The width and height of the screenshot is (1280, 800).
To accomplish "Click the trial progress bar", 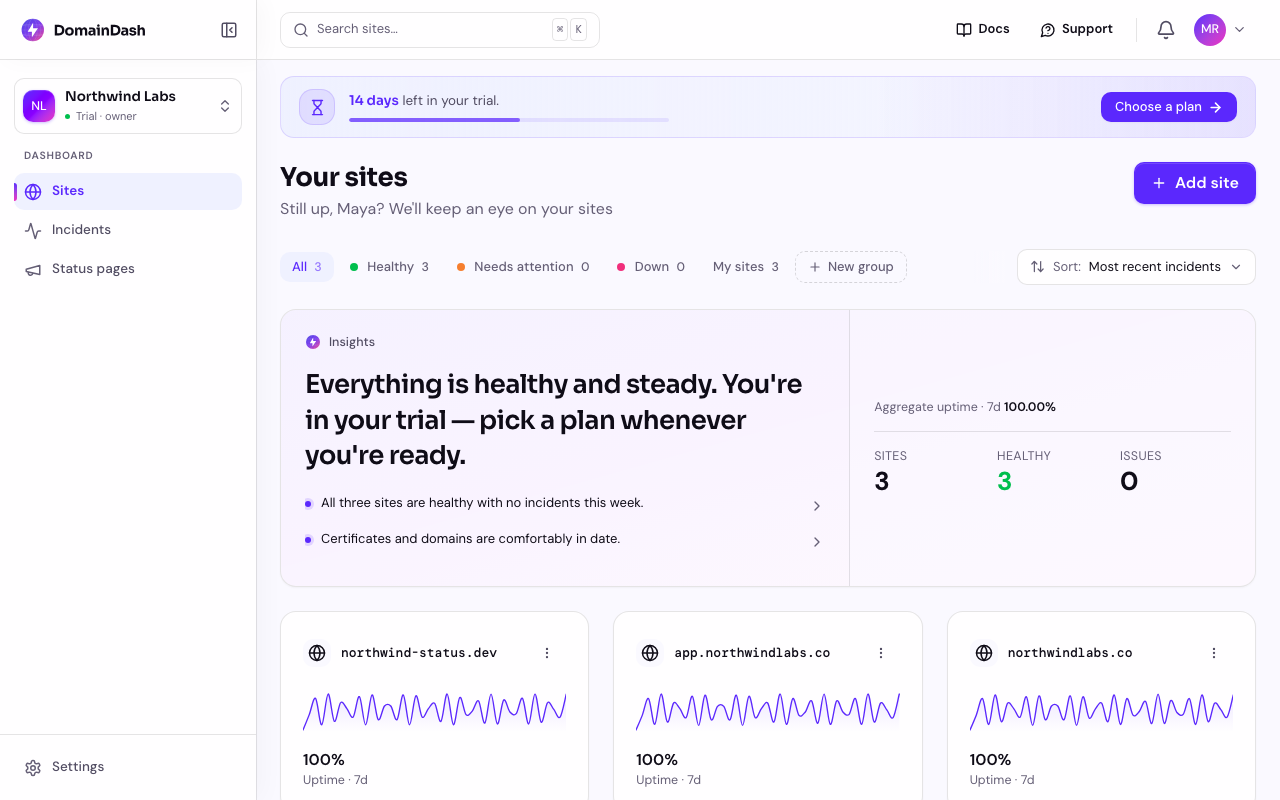I will pos(509,120).
